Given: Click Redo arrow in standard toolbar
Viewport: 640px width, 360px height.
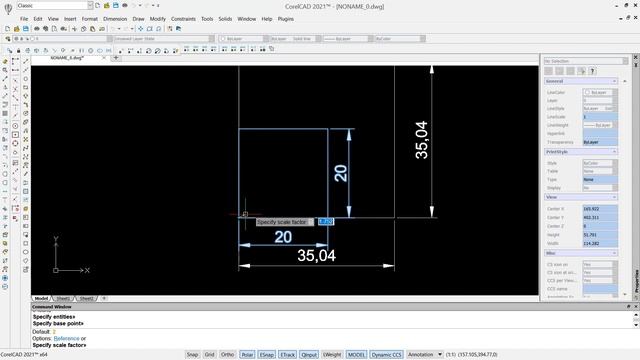Looking at the screenshot, I should tap(126, 29).
